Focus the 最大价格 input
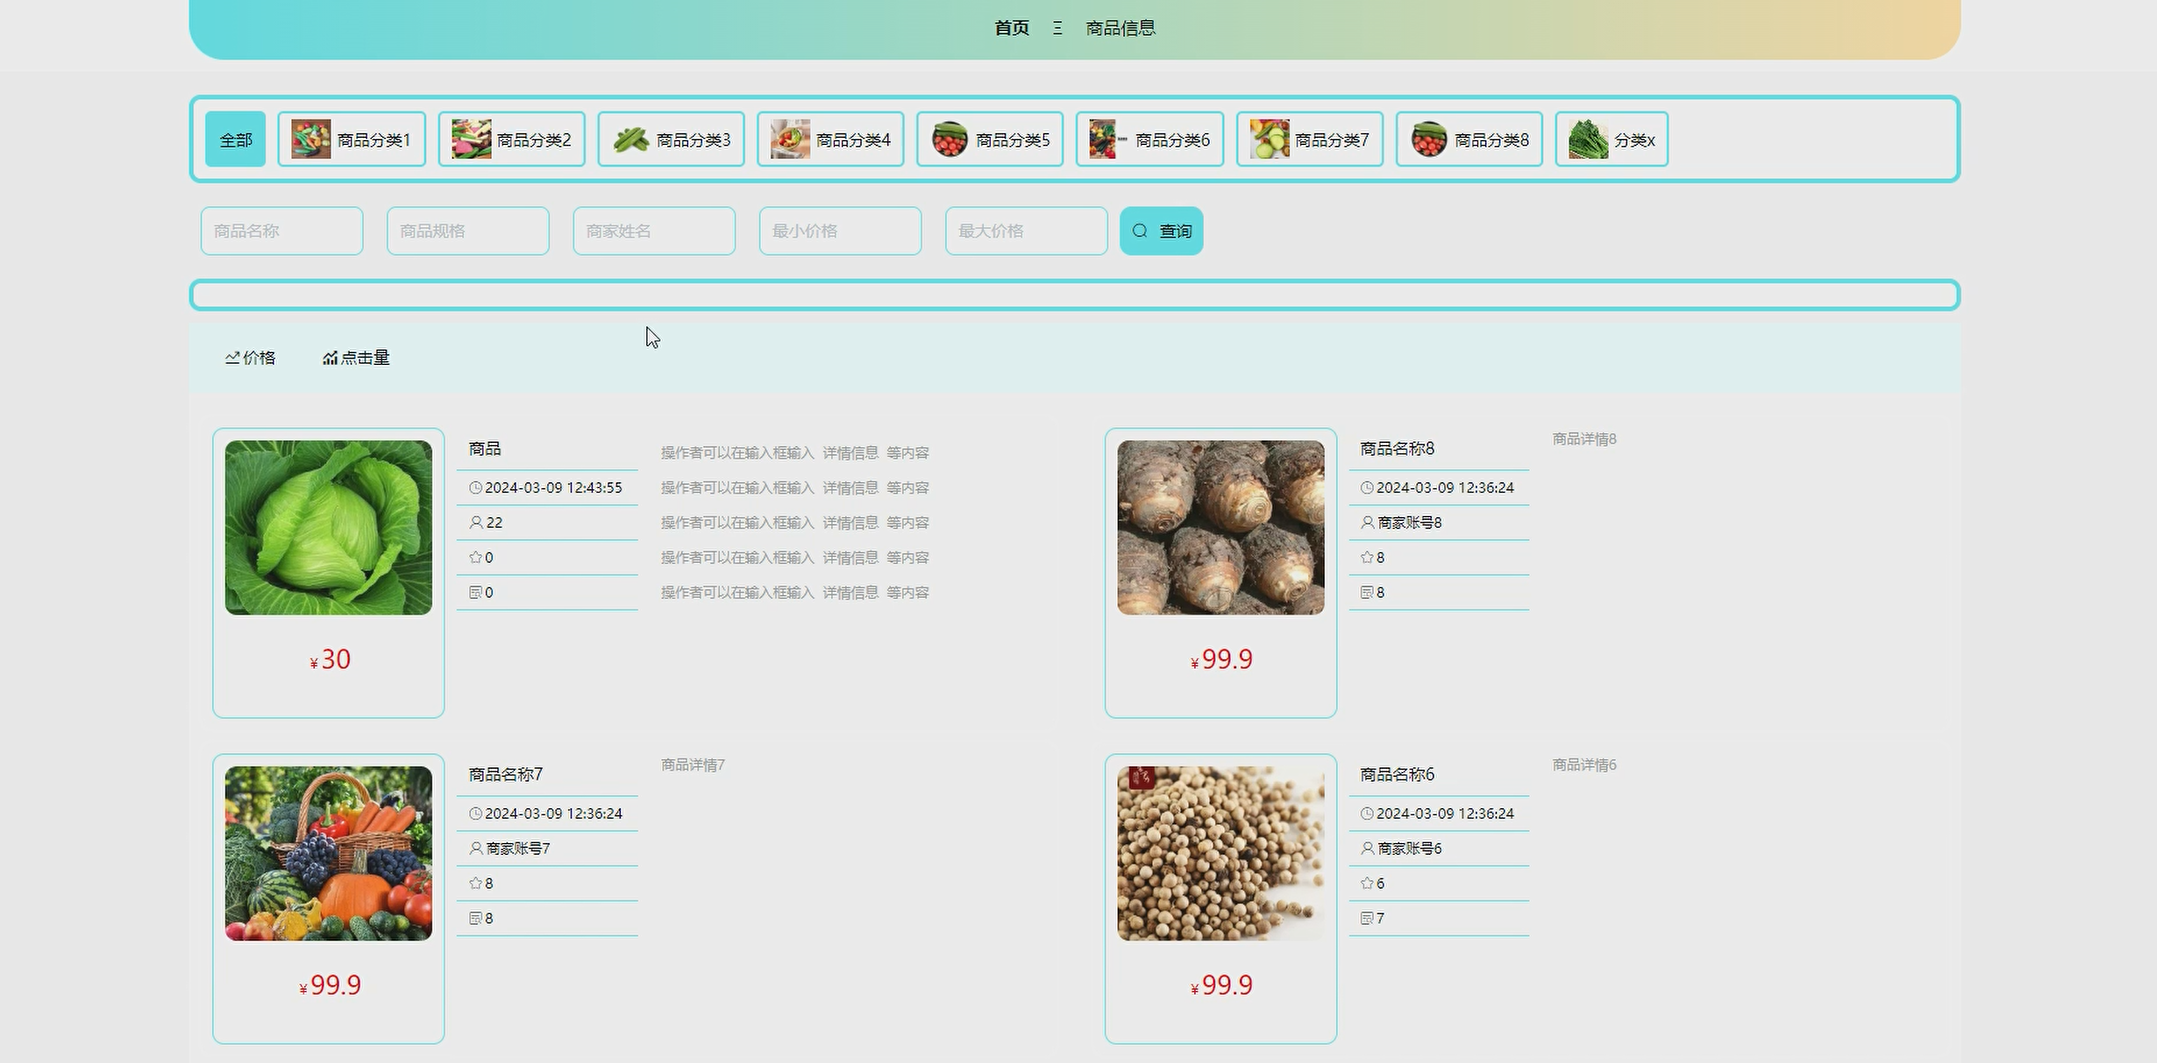The height and width of the screenshot is (1063, 2157). 1026,231
